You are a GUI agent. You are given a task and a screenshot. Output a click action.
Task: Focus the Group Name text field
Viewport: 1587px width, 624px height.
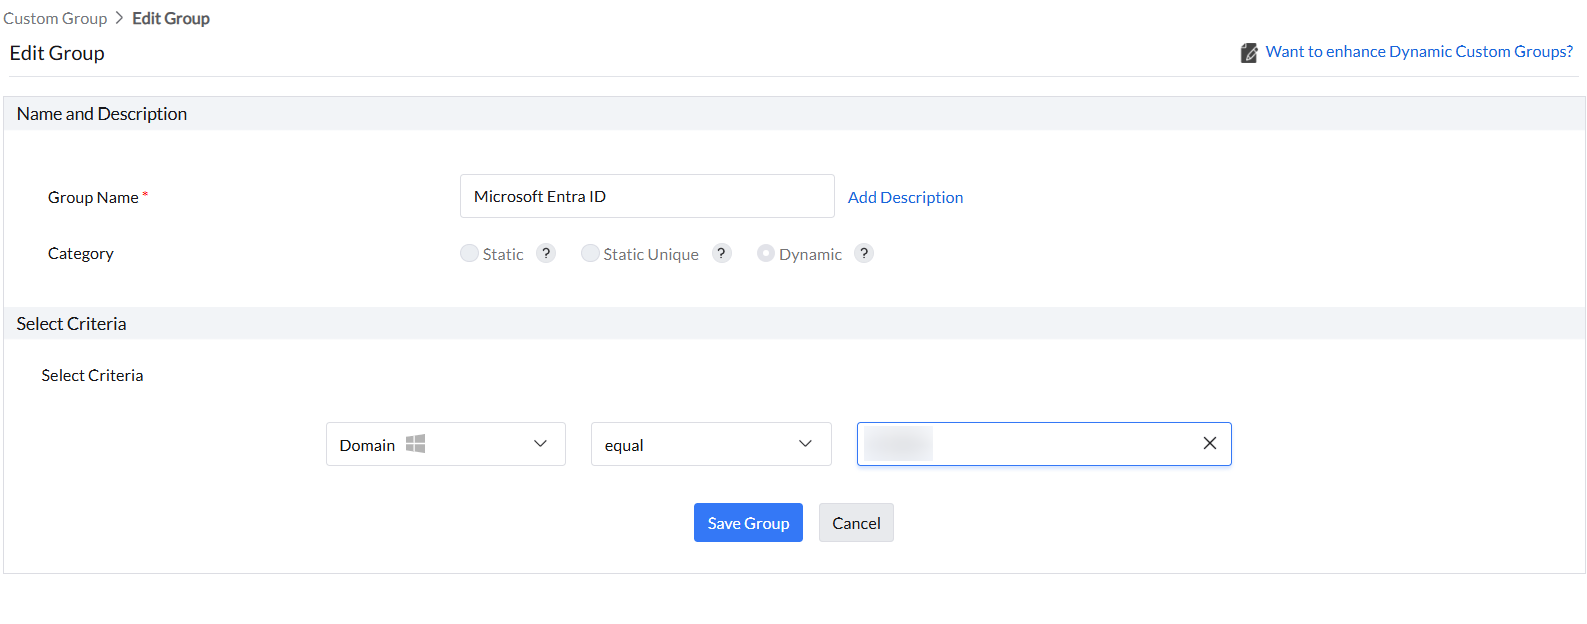tap(646, 196)
